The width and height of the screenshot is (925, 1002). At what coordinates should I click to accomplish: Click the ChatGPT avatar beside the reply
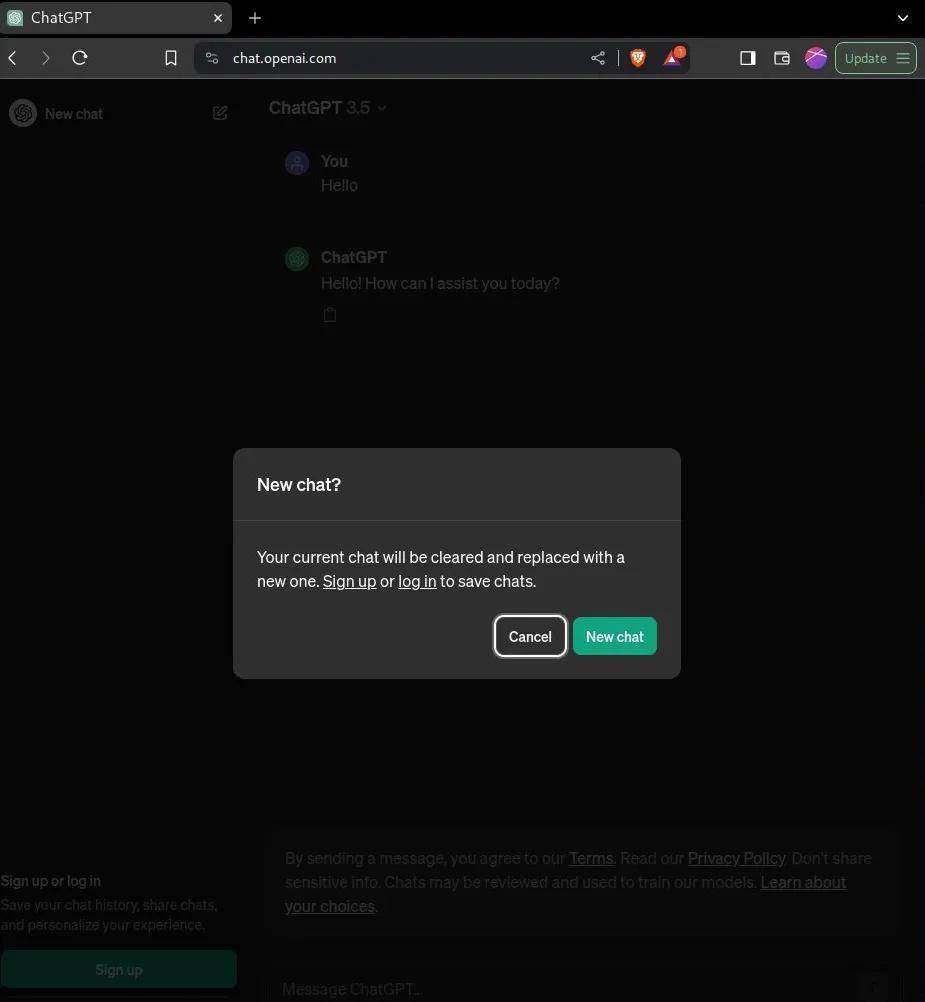(296, 259)
